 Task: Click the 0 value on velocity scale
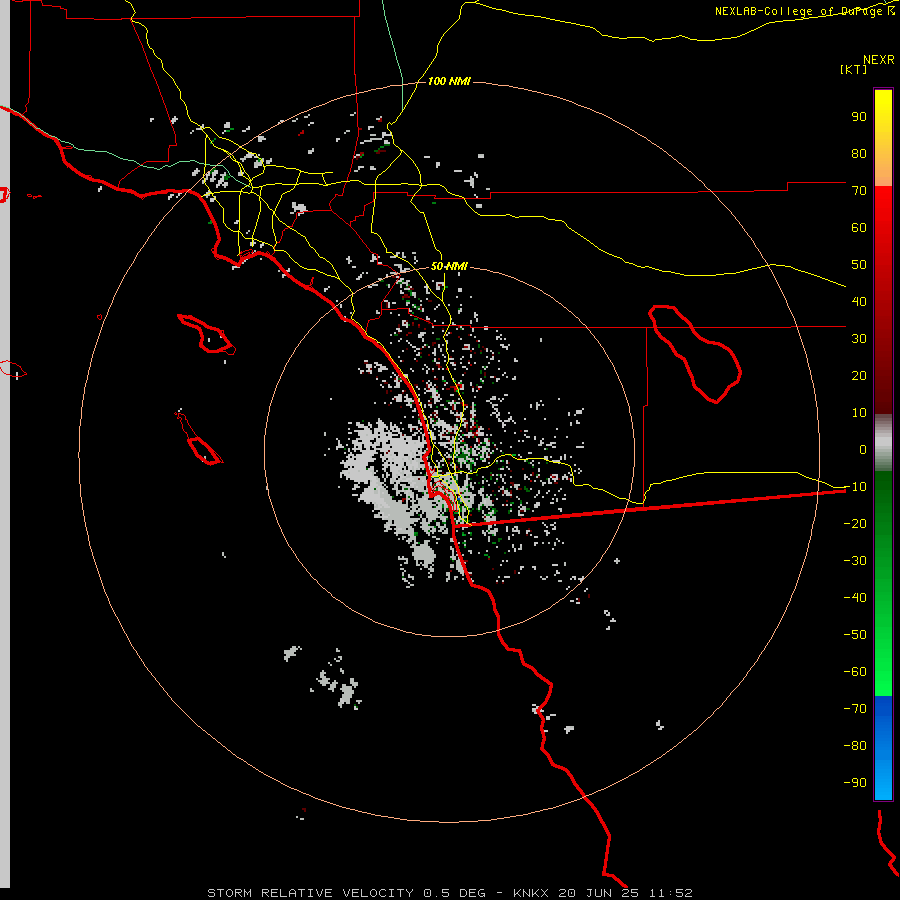(863, 449)
